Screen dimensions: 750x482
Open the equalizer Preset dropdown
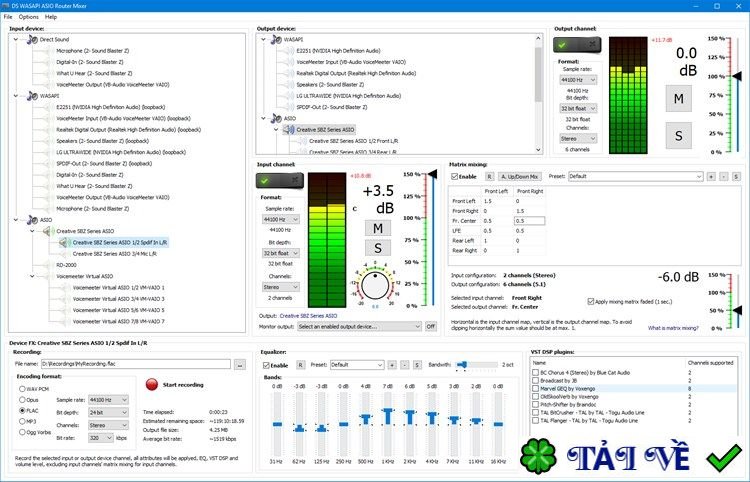357,365
